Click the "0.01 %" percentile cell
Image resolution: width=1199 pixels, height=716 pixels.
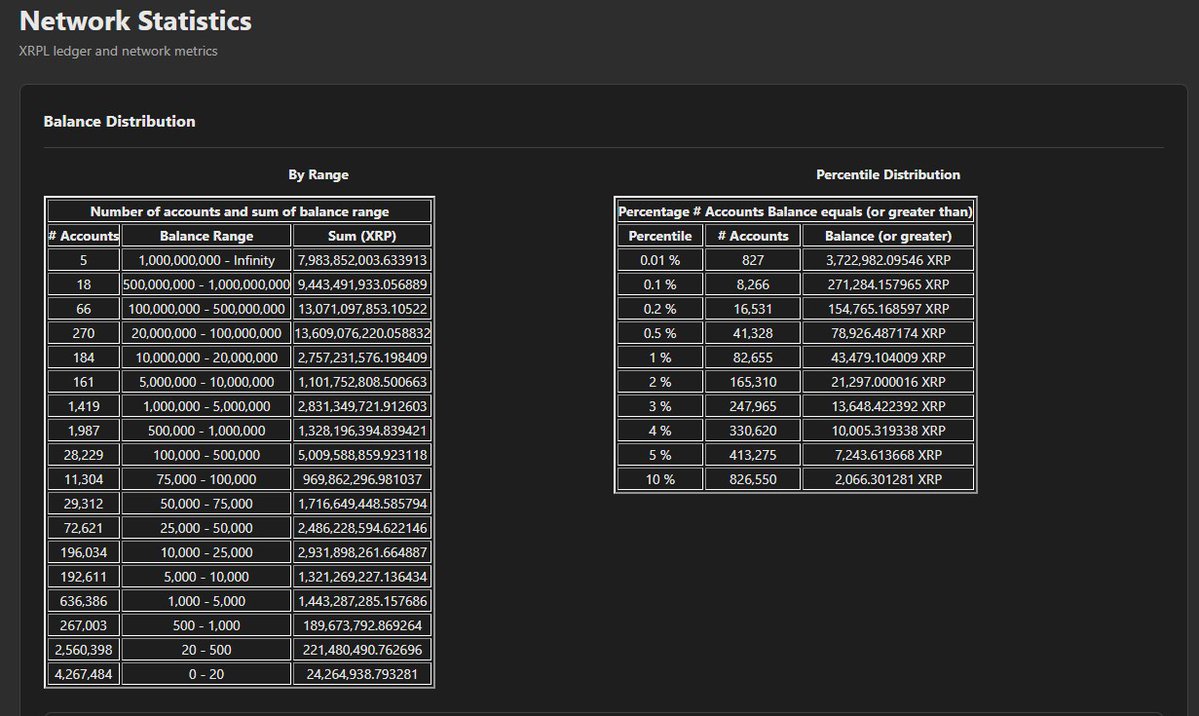[x=660, y=260]
